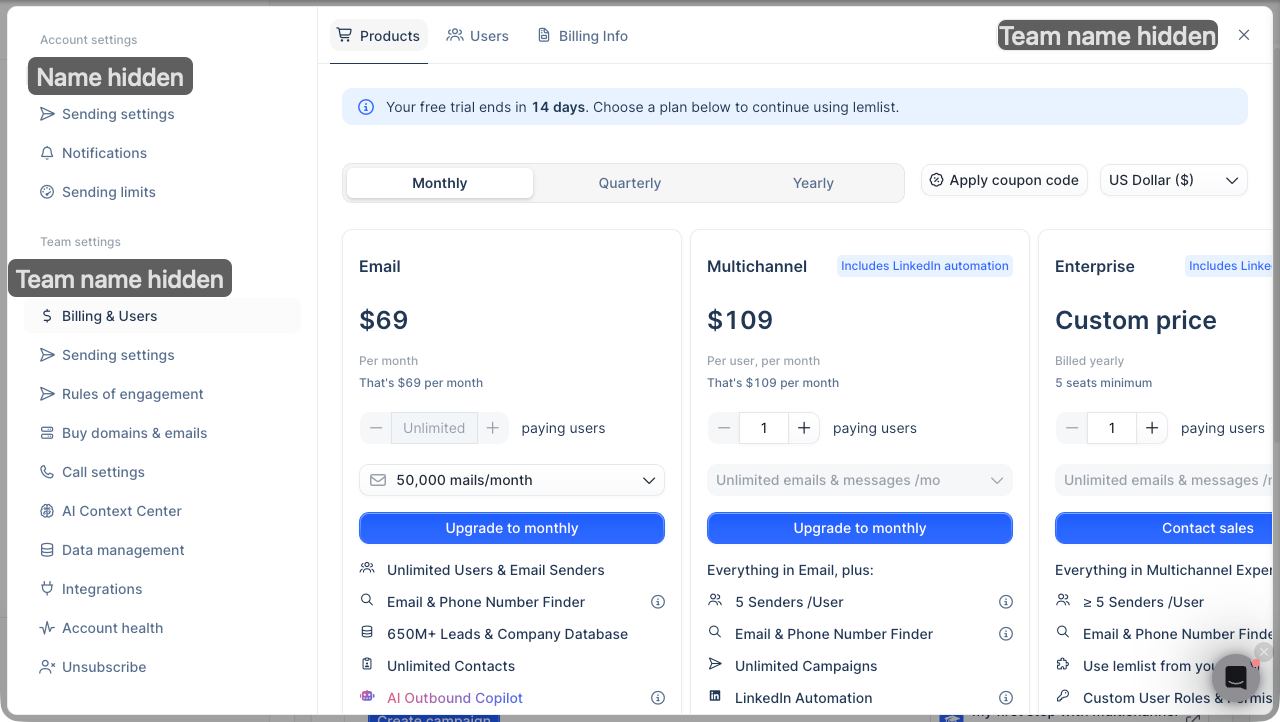Open the US Dollar currency dropdown
This screenshot has height=722, width=1280.
click(x=1174, y=180)
